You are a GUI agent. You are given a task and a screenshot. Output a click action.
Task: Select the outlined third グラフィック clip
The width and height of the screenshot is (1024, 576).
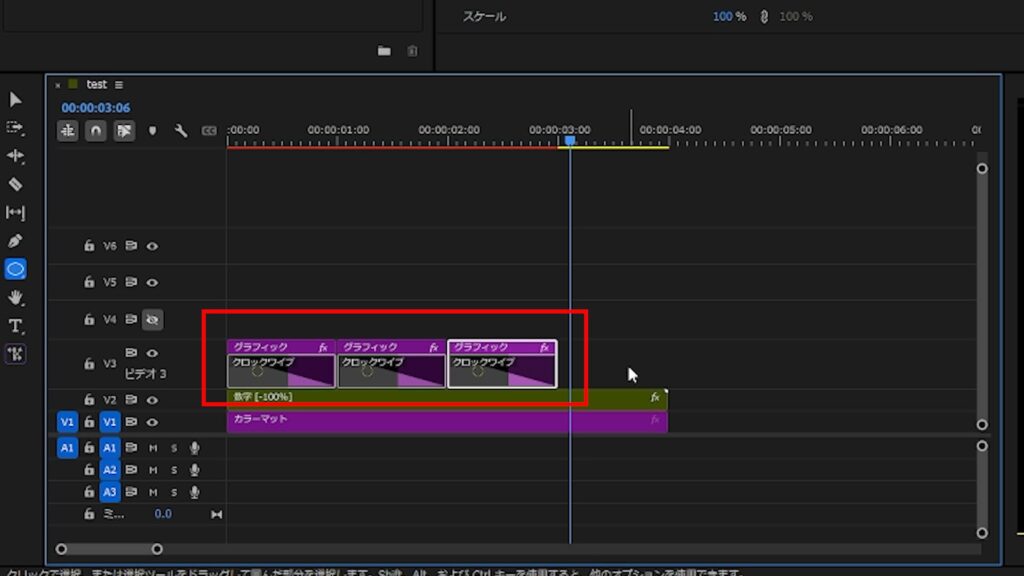(x=502, y=364)
